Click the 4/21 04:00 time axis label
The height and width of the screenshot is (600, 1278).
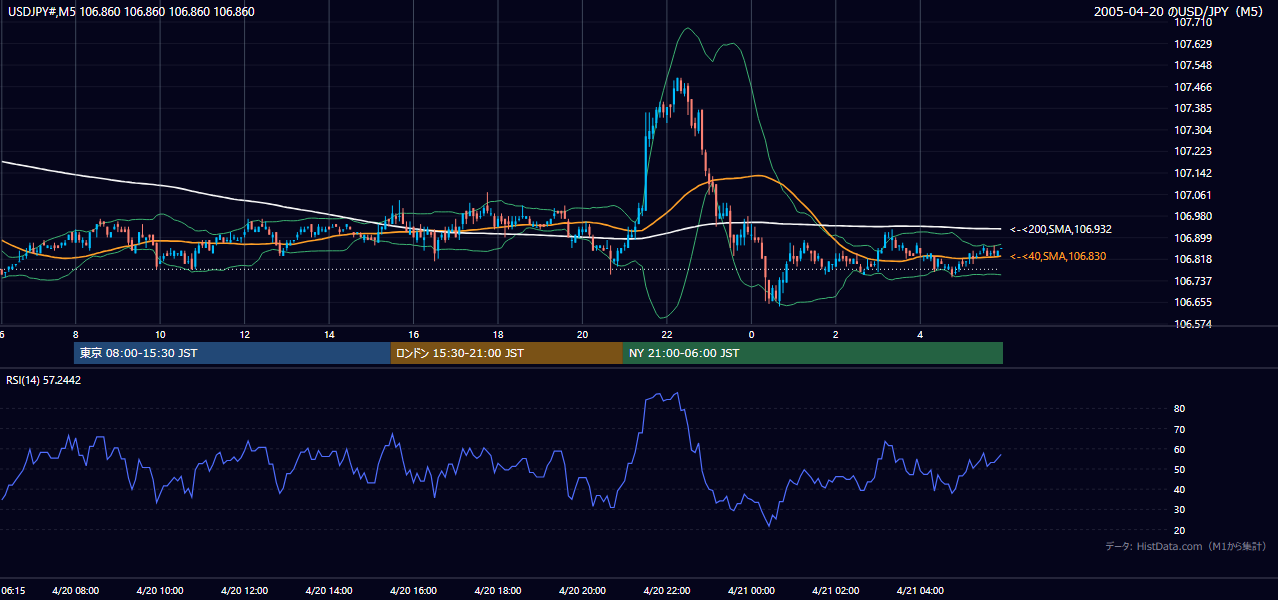(920, 591)
